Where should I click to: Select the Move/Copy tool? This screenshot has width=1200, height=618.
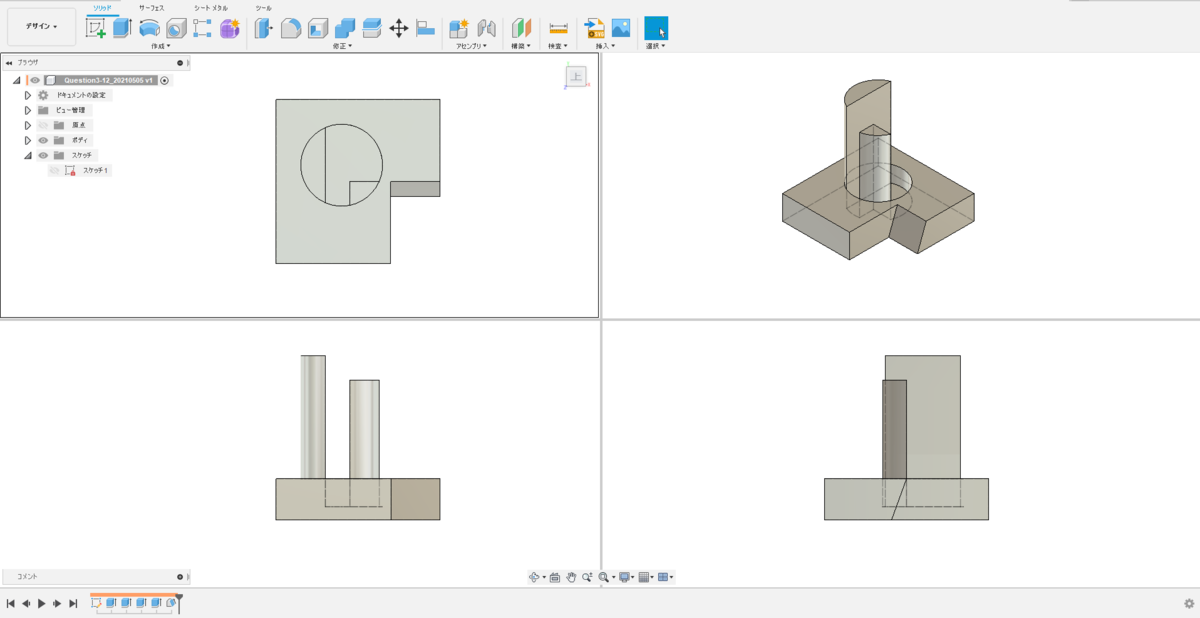pyautogui.click(x=398, y=28)
